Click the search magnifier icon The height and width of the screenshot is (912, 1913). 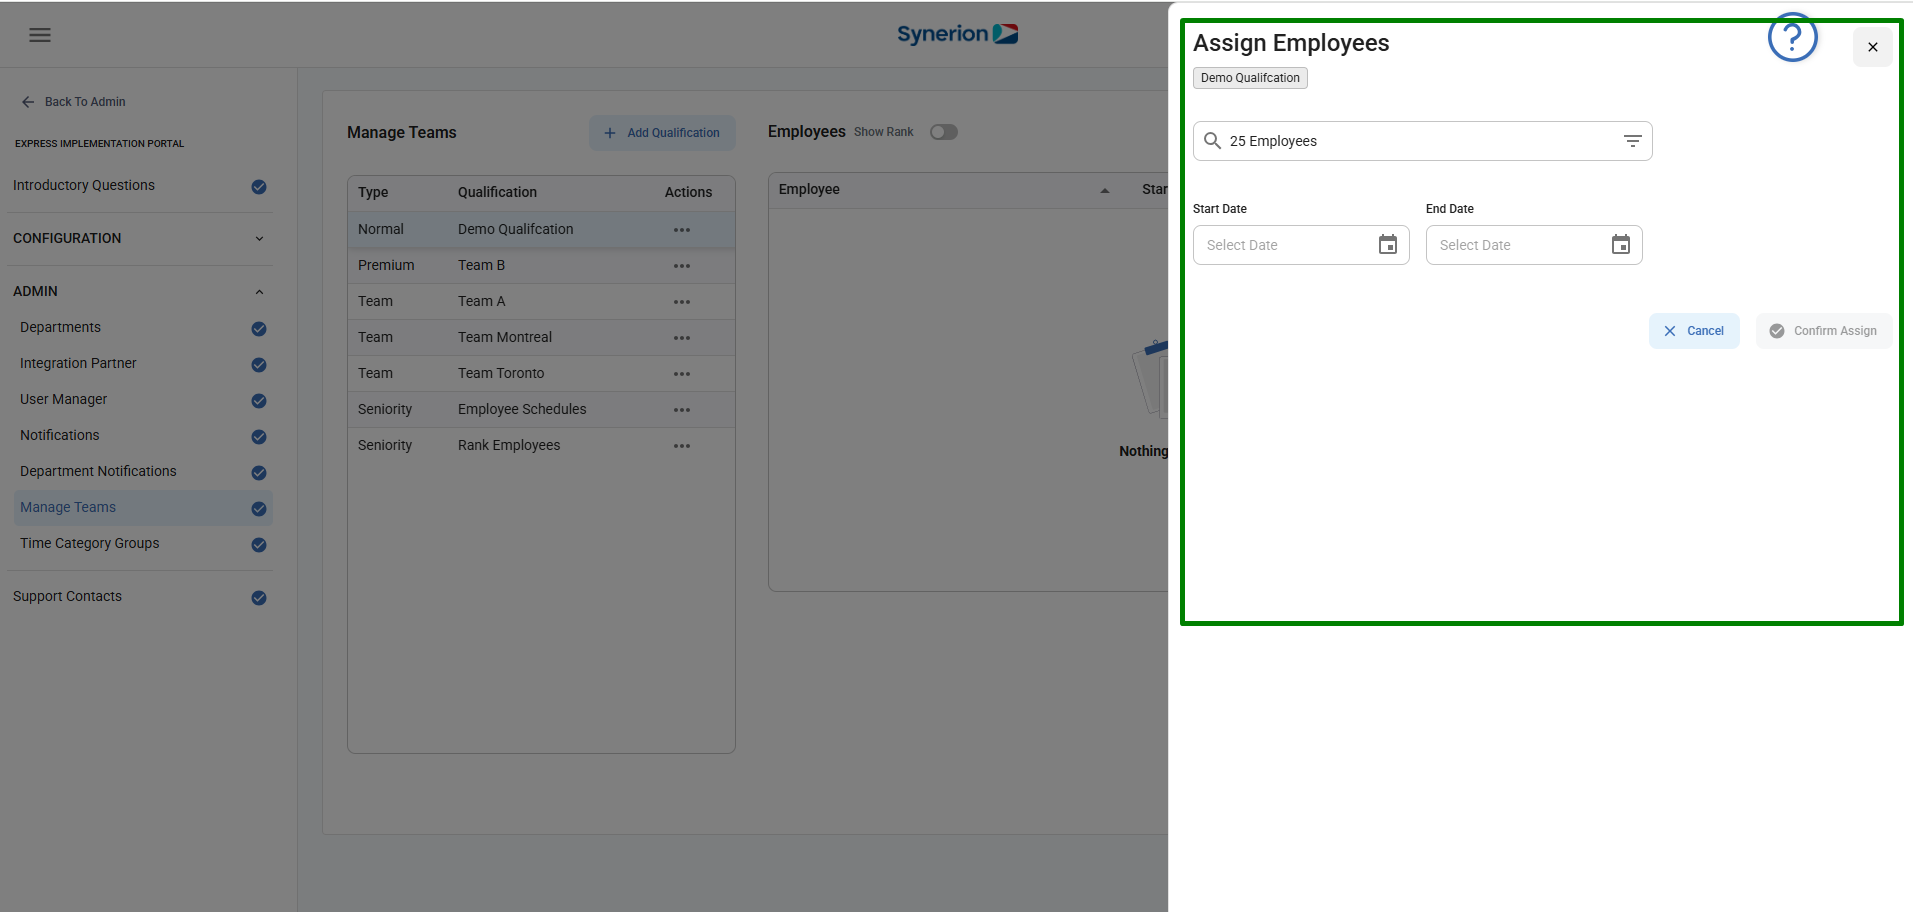click(1212, 140)
